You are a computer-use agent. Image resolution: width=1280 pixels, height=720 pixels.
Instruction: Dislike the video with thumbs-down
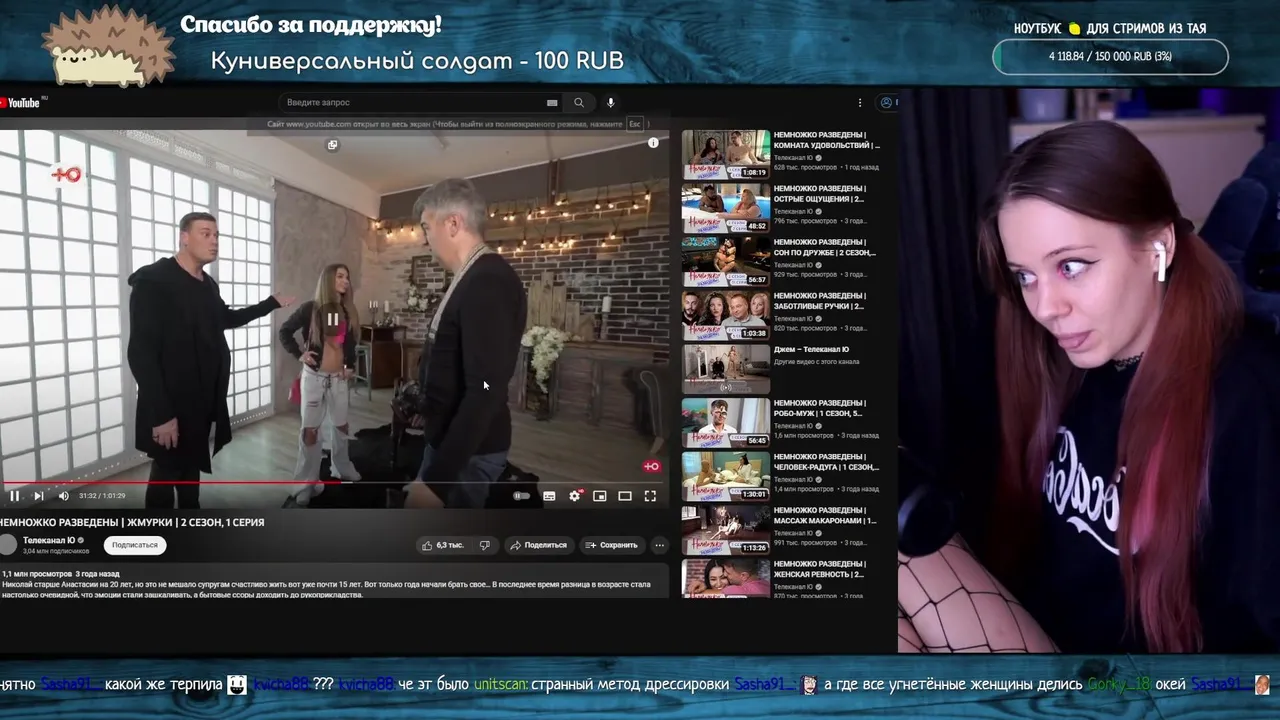tap(485, 545)
